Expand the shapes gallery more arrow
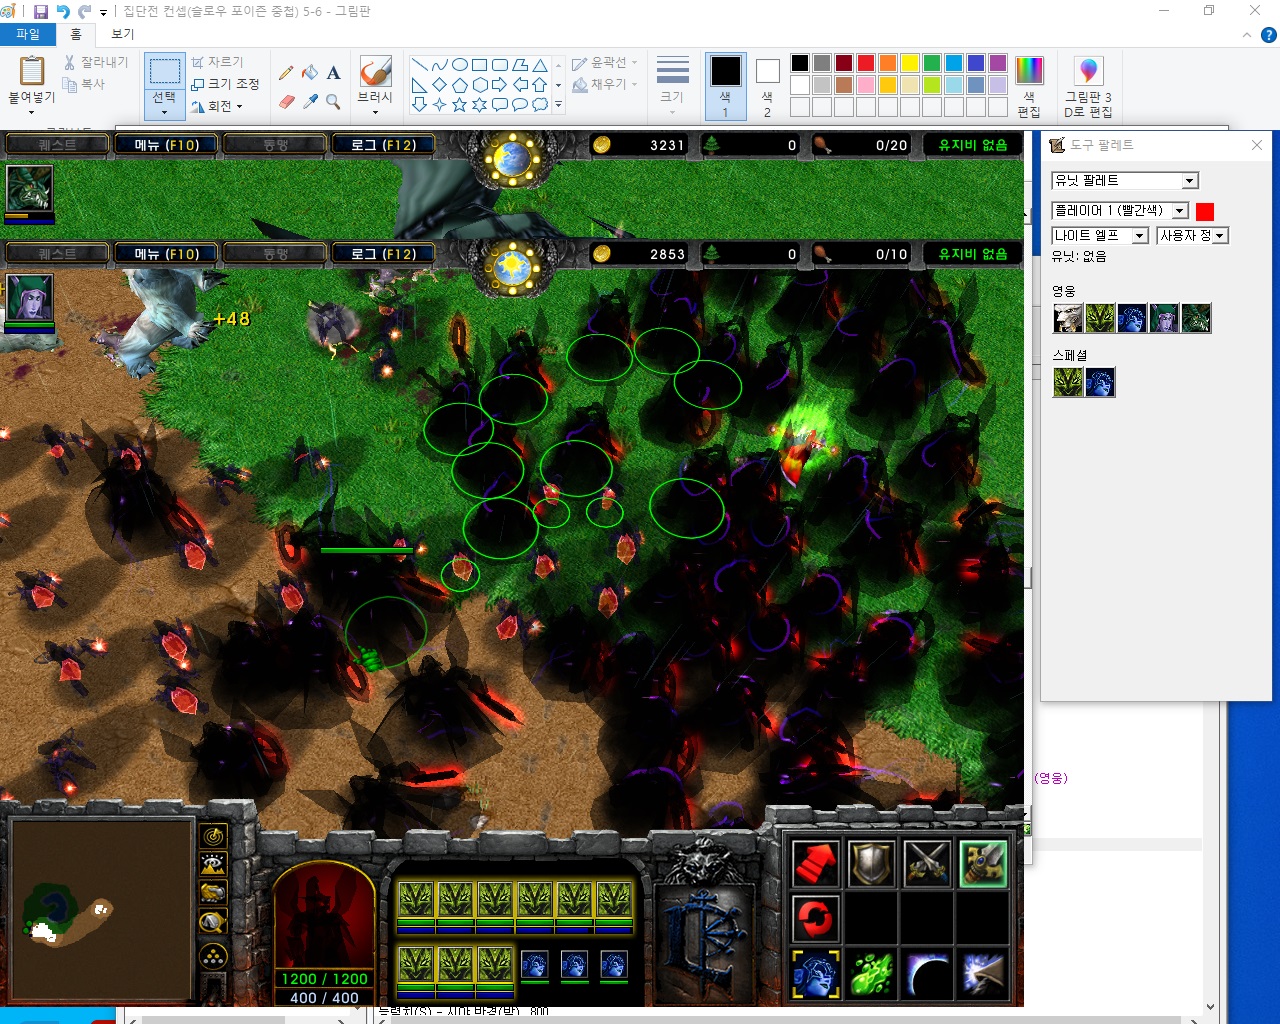This screenshot has width=1280, height=1024. point(558,104)
